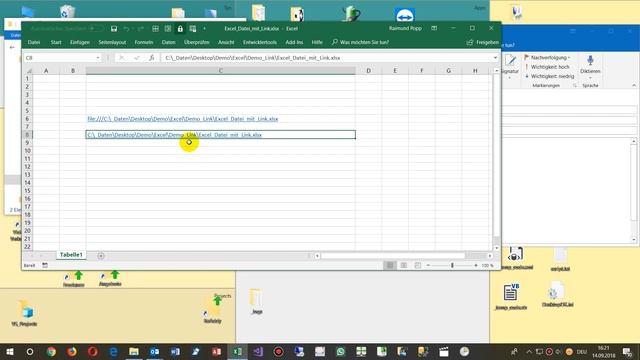Show hidden system tray icons
The height and width of the screenshot is (360, 640).
tap(529, 351)
